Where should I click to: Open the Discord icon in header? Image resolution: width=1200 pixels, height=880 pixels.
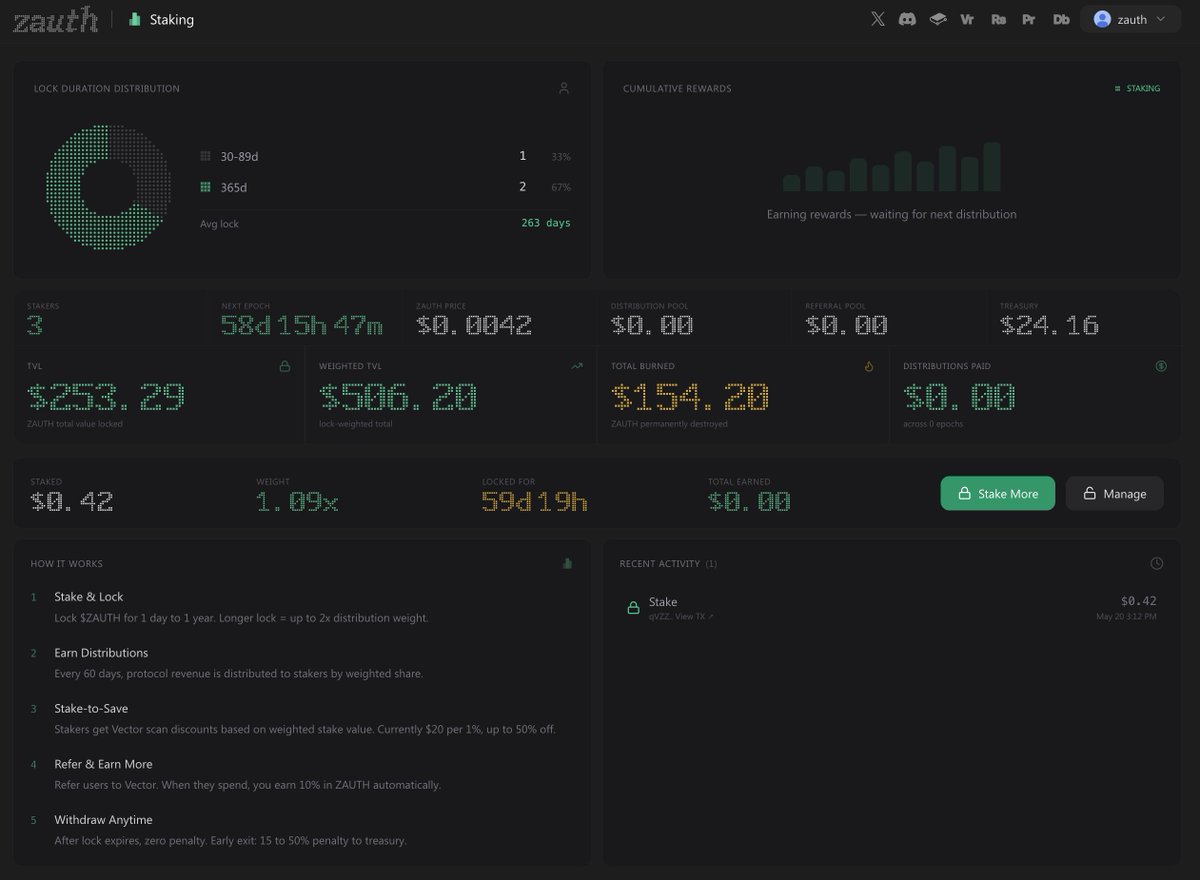click(x=907, y=19)
